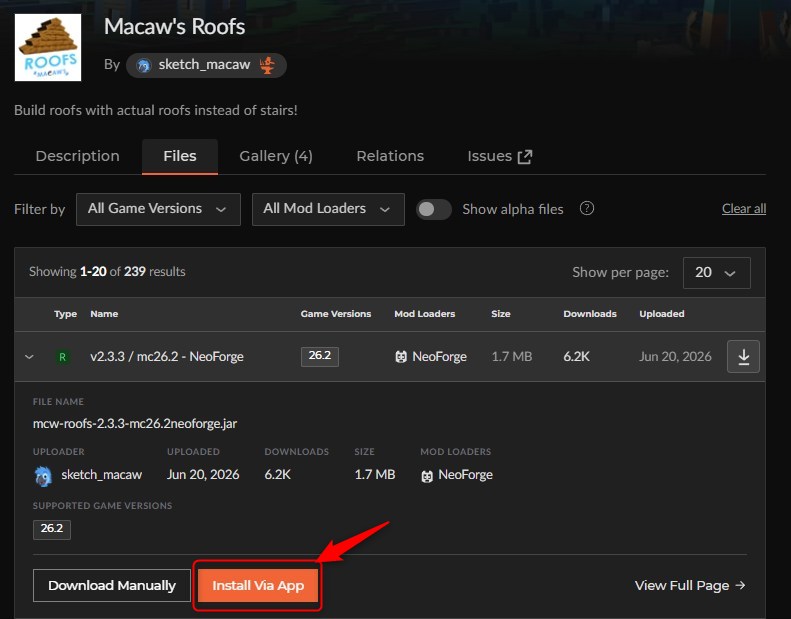791x619 pixels.
Task: Toggle Show alpha files switch
Action: click(x=433, y=209)
